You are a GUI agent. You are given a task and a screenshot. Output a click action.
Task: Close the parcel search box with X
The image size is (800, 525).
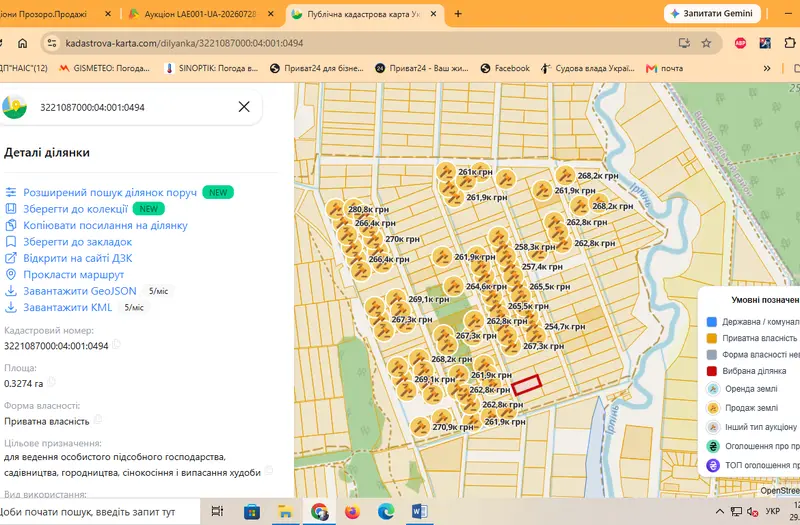click(244, 107)
